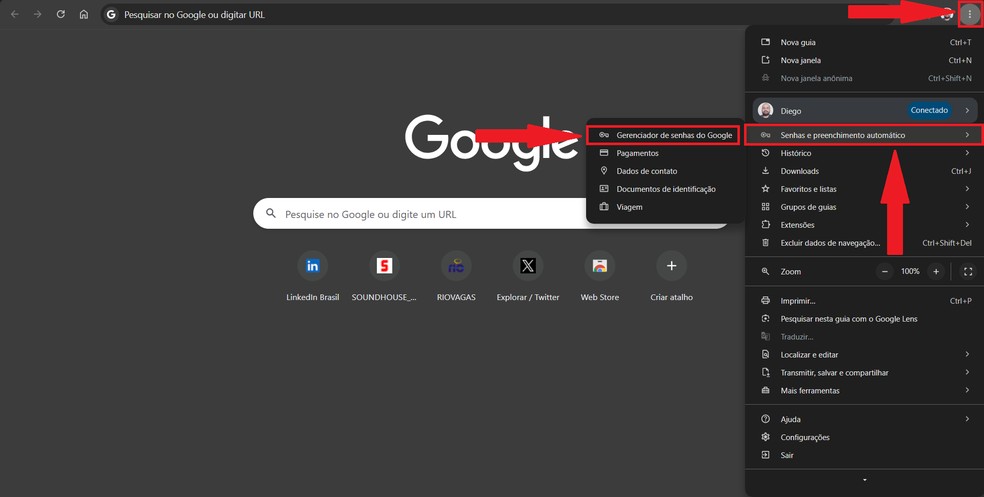This screenshot has height=497, width=984.
Task: Open Configurações from the menu
Action: tap(865, 437)
